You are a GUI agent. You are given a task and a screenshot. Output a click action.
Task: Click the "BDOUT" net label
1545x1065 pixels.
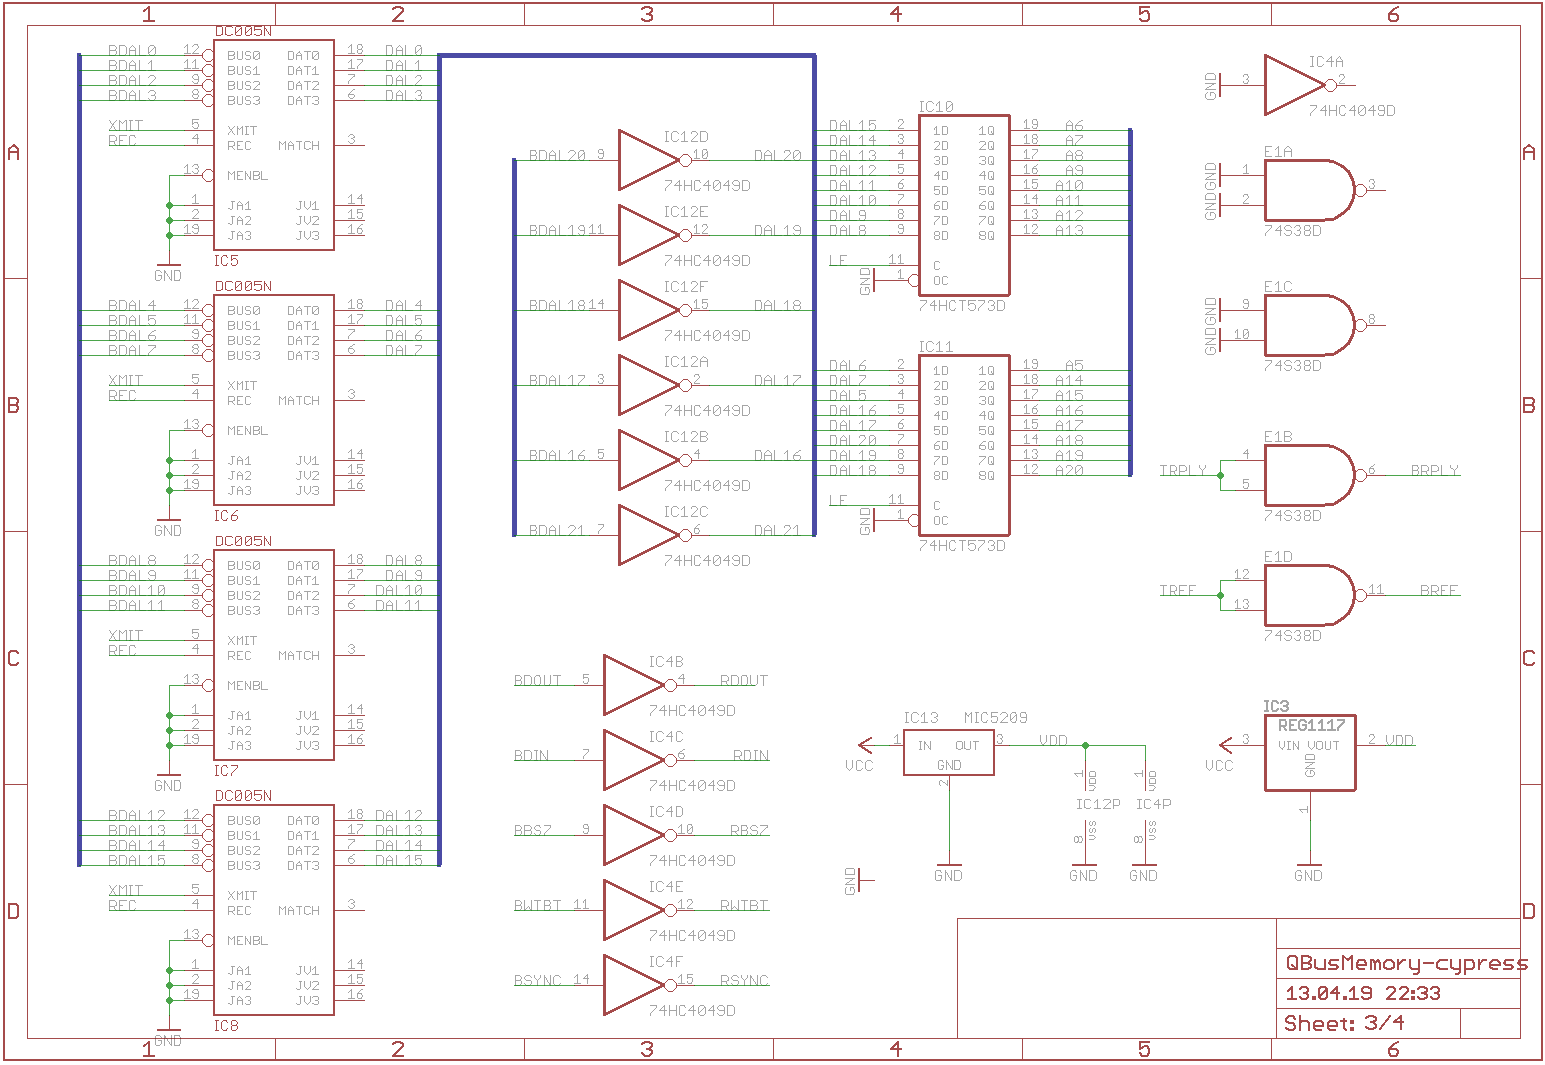[x=538, y=680]
